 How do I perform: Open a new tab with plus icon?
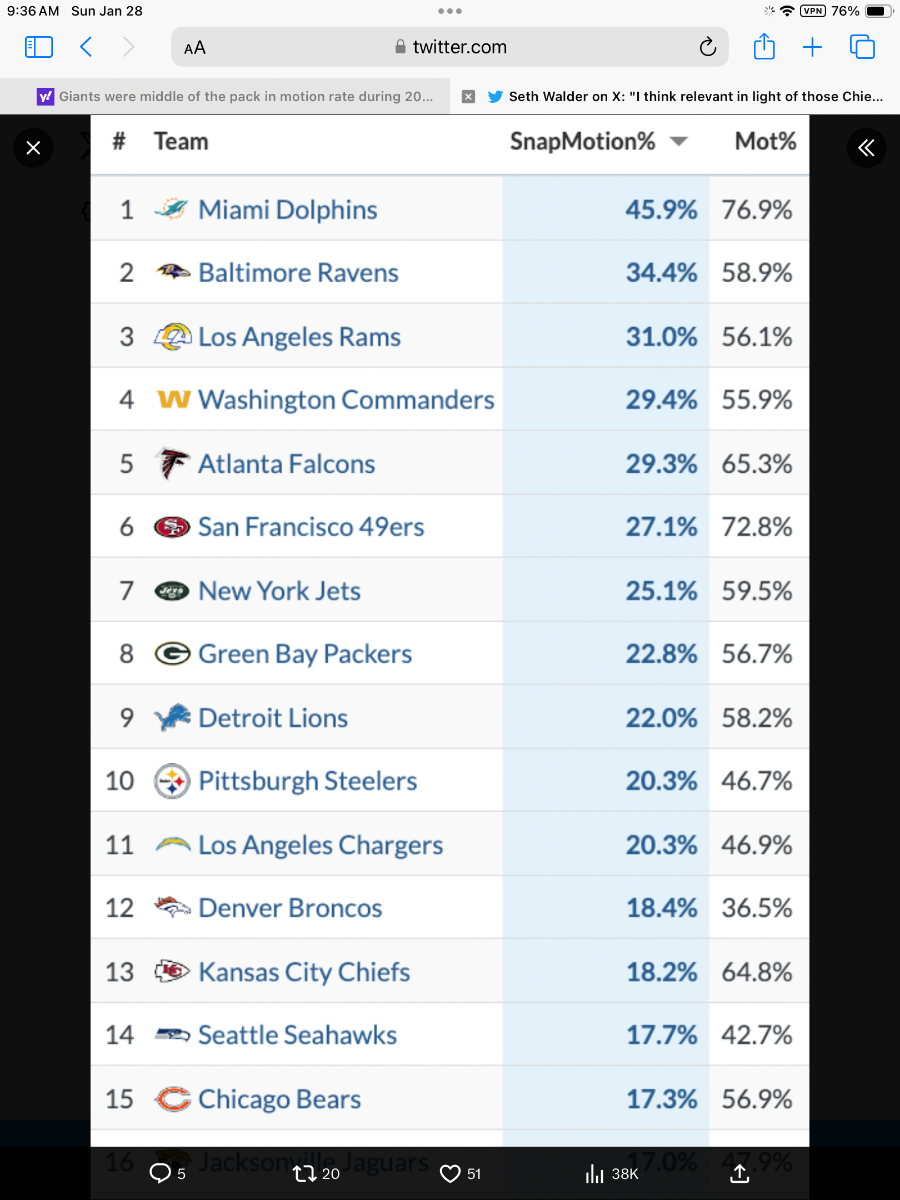(x=812, y=47)
